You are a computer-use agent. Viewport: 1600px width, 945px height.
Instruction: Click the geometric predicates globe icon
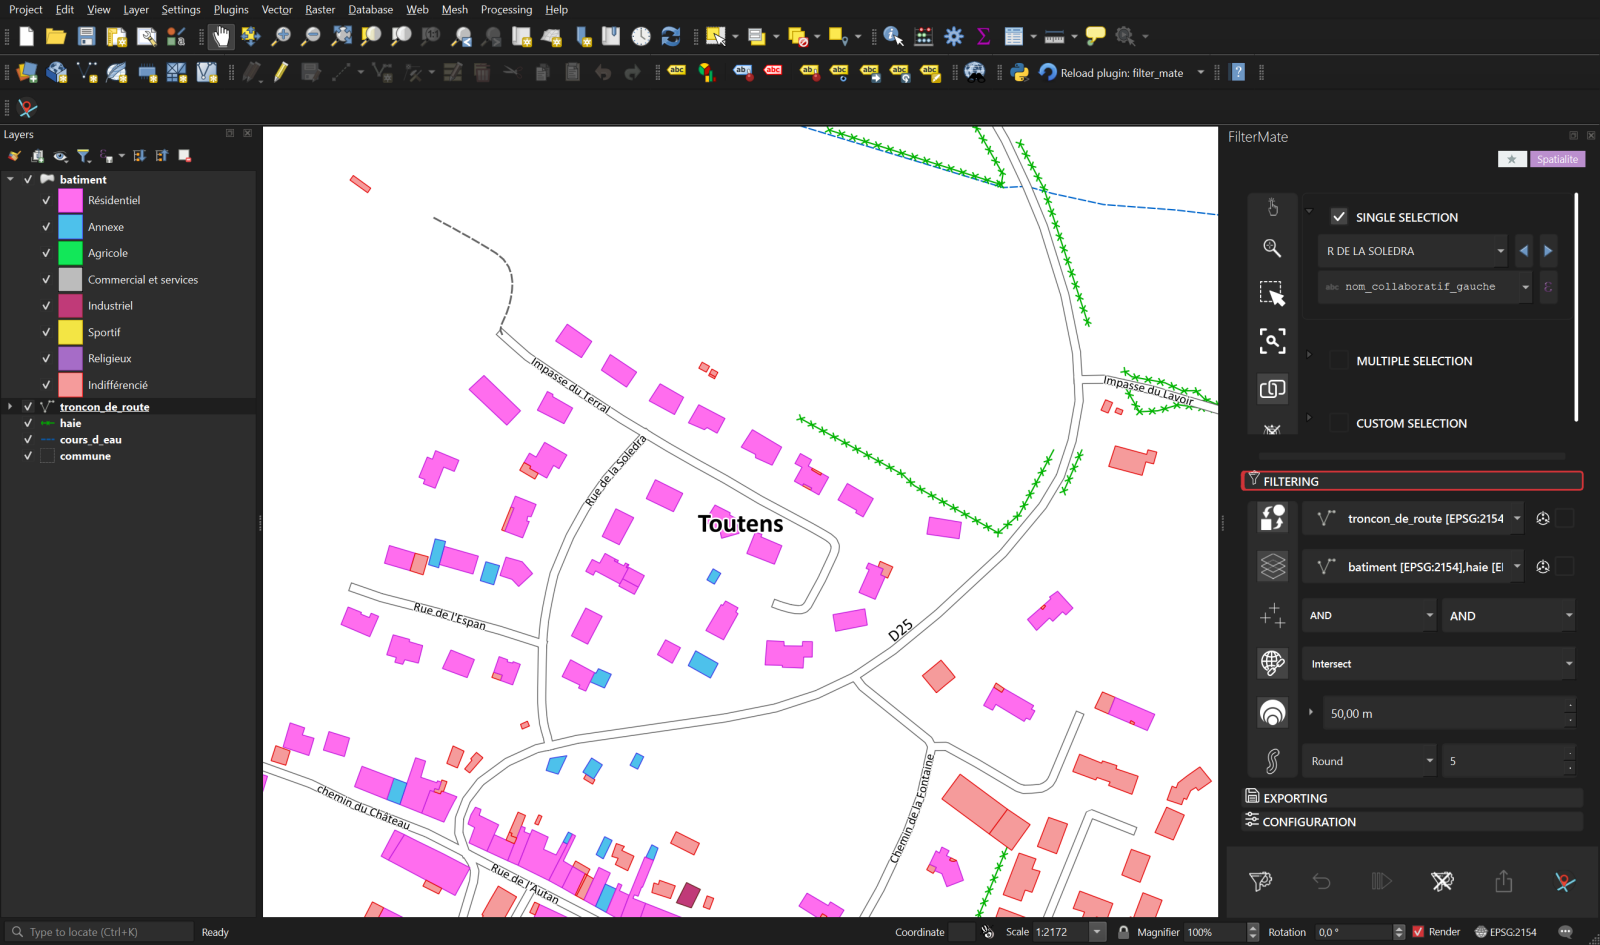coord(1272,662)
